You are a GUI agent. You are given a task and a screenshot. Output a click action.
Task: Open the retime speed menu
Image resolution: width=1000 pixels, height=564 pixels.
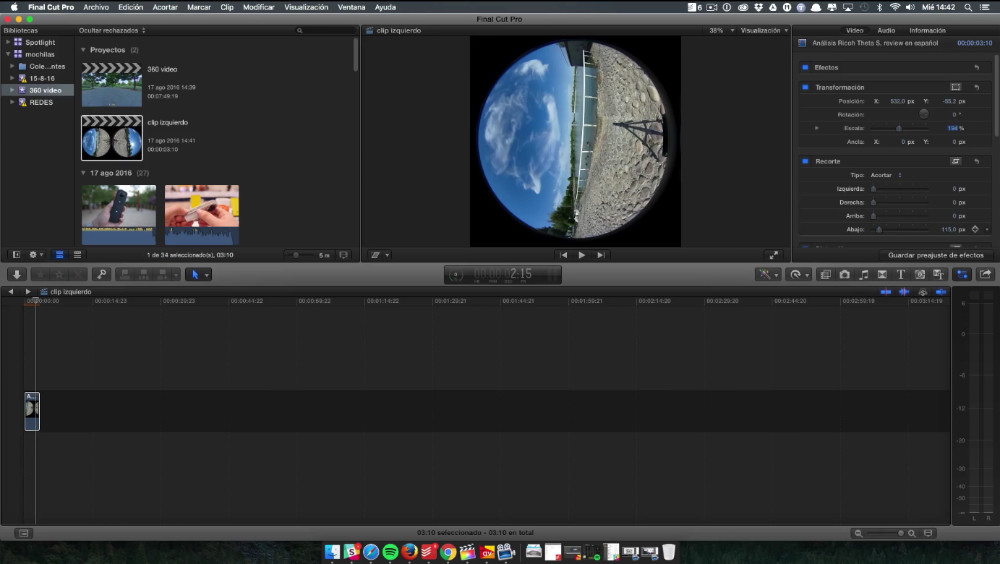(798, 274)
